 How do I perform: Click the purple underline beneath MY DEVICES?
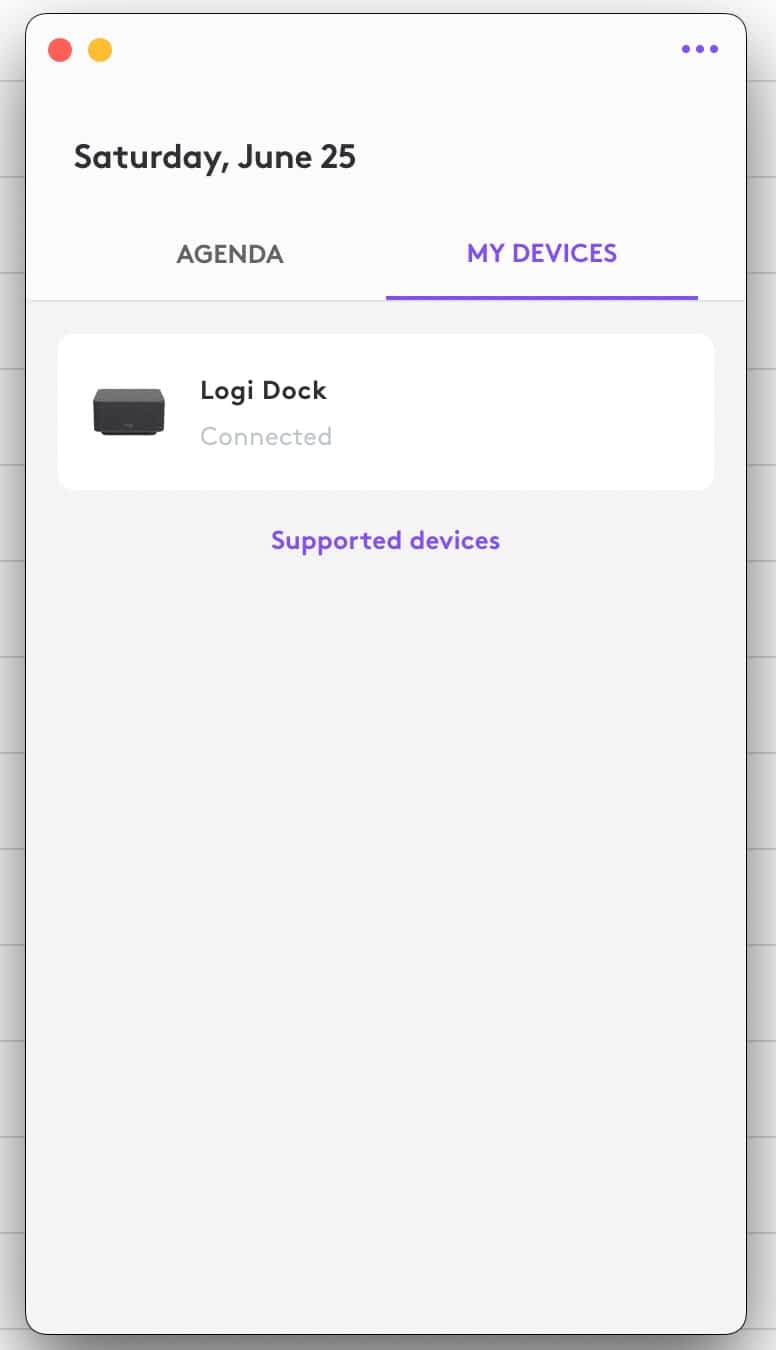(x=542, y=297)
